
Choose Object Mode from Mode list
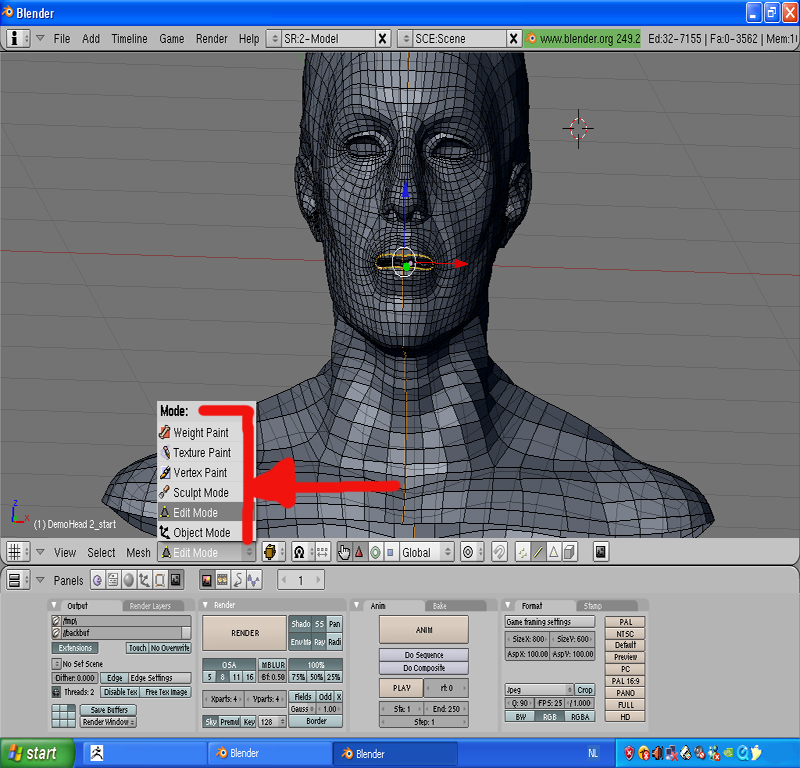200,532
